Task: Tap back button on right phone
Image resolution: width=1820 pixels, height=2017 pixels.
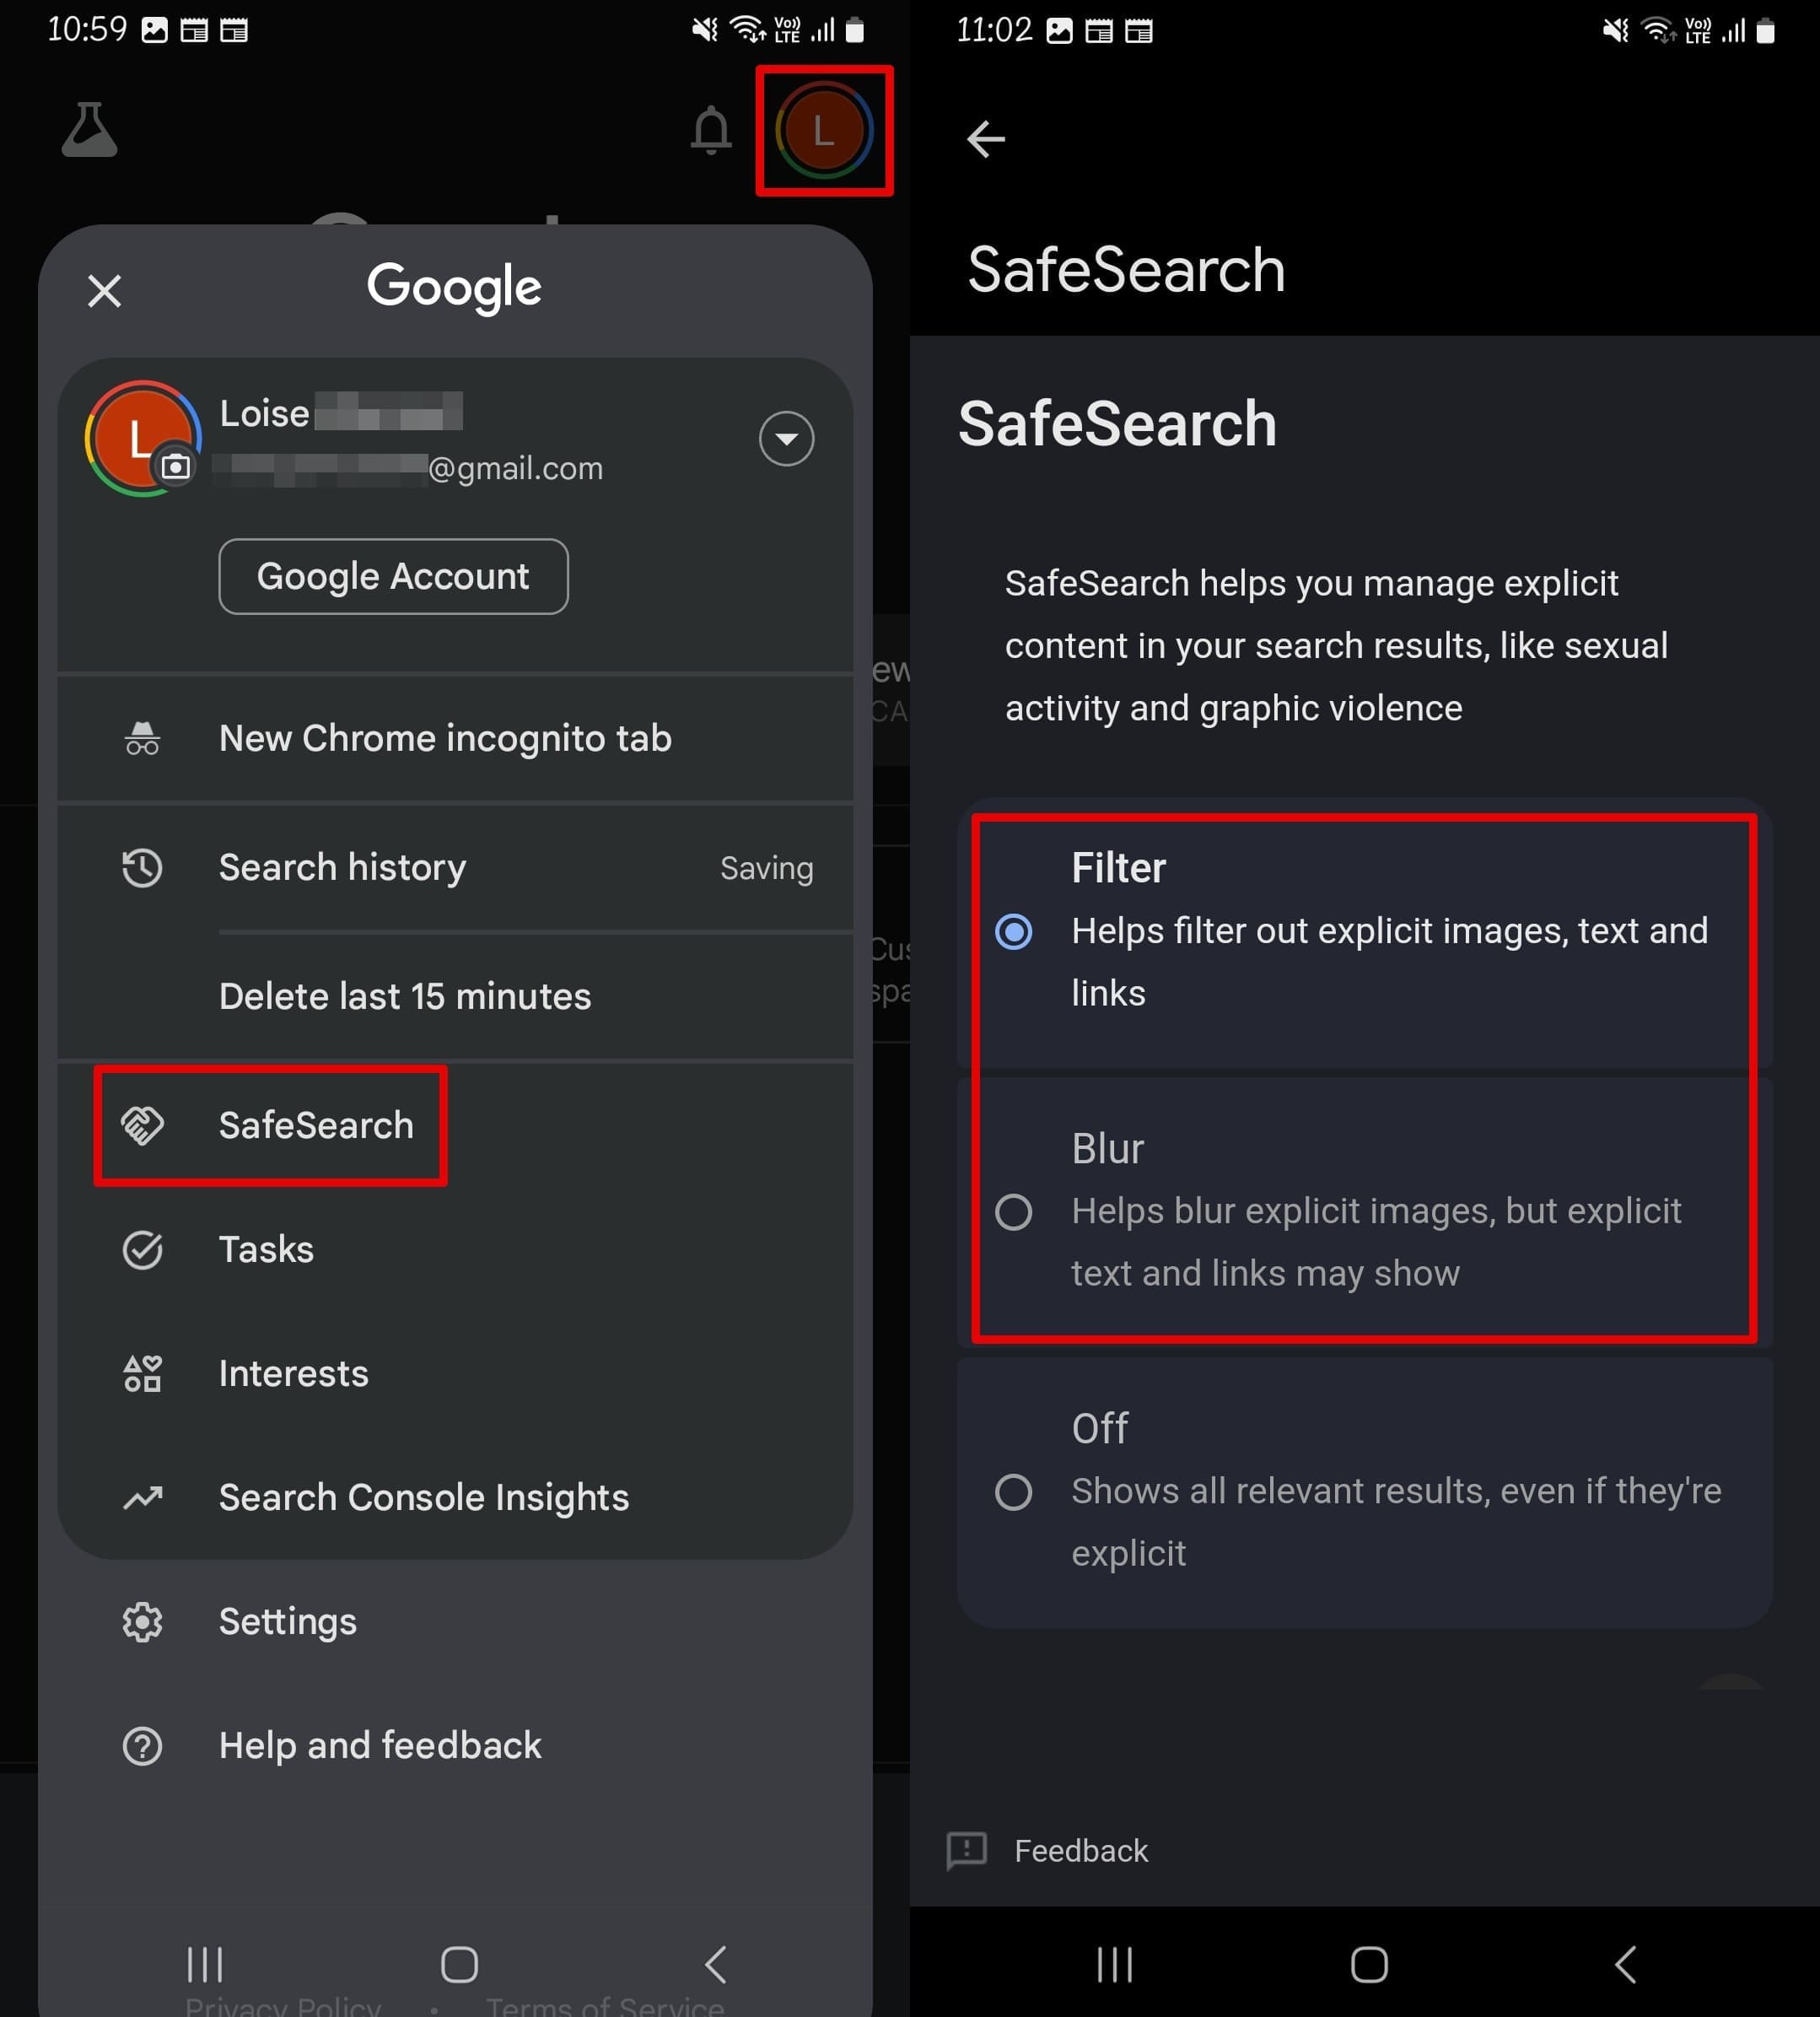Action: [1625, 1964]
